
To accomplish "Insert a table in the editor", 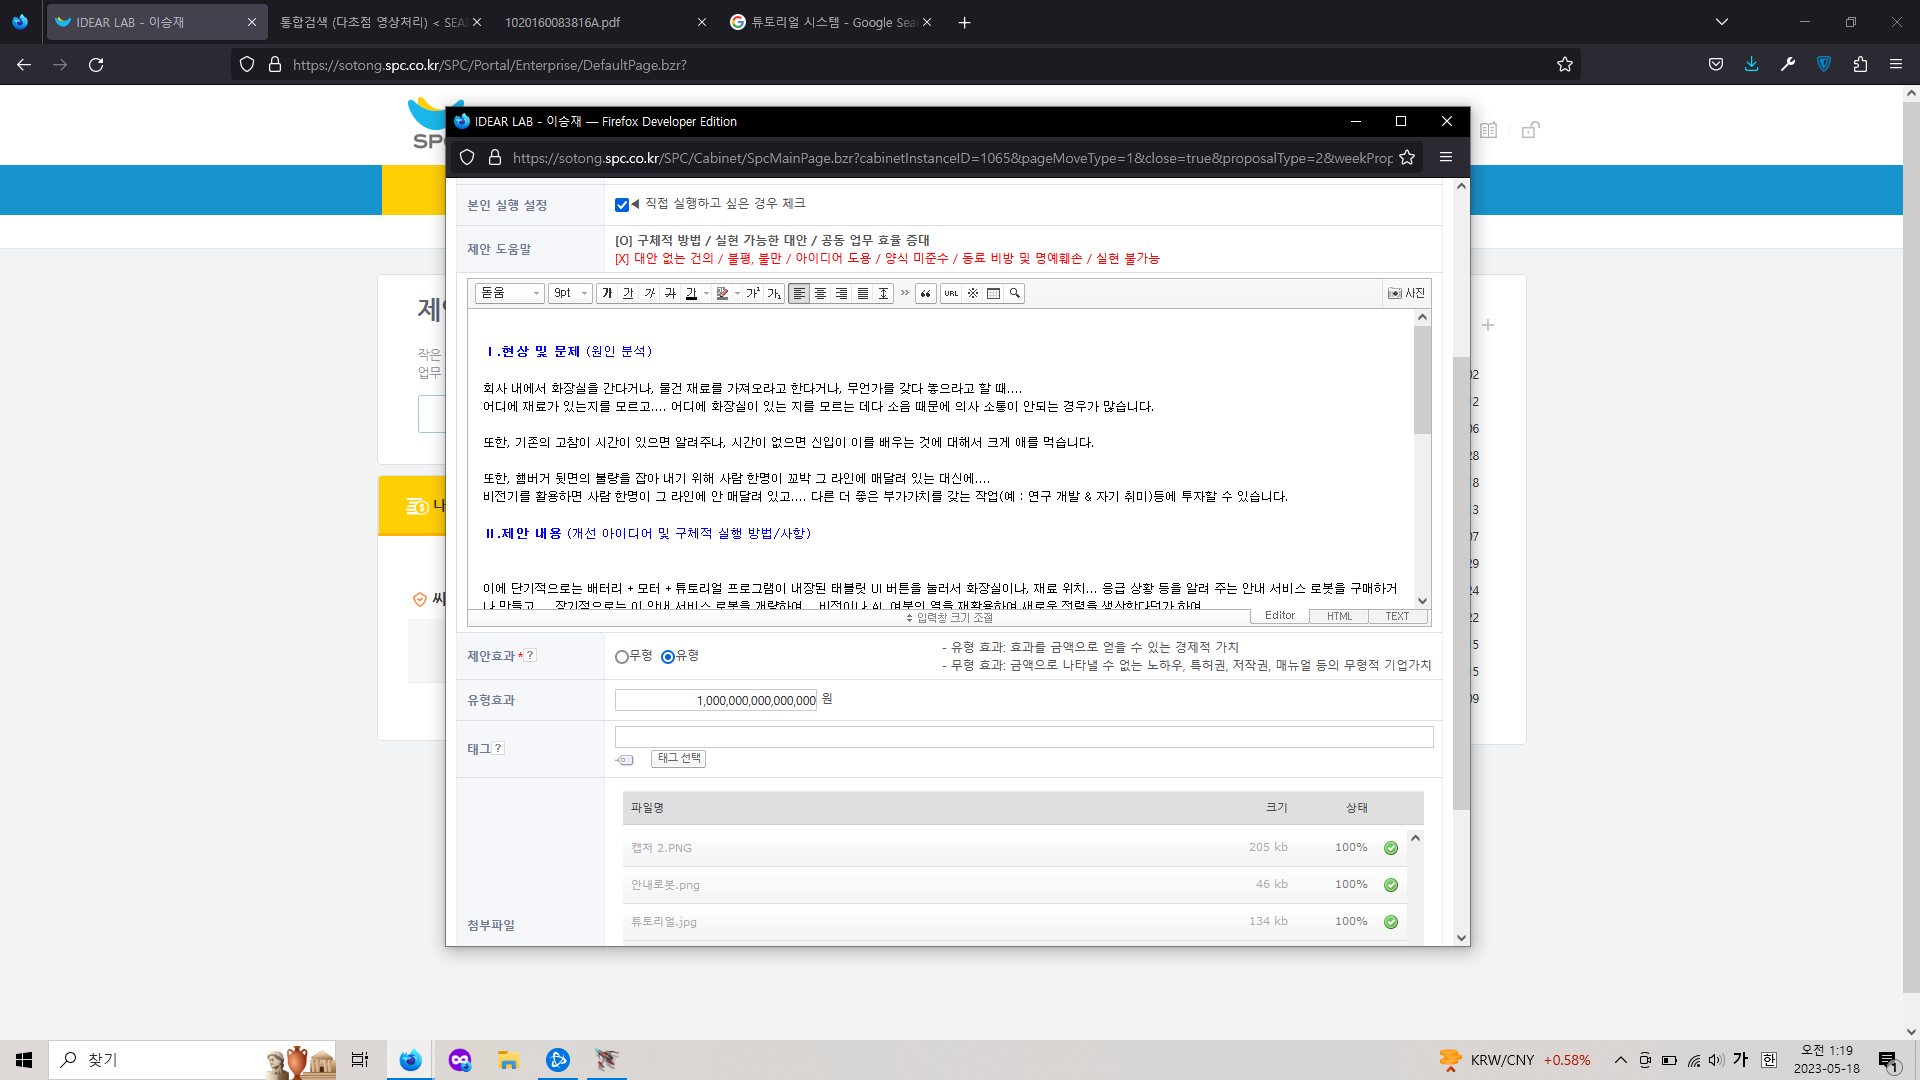I will [x=993, y=293].
